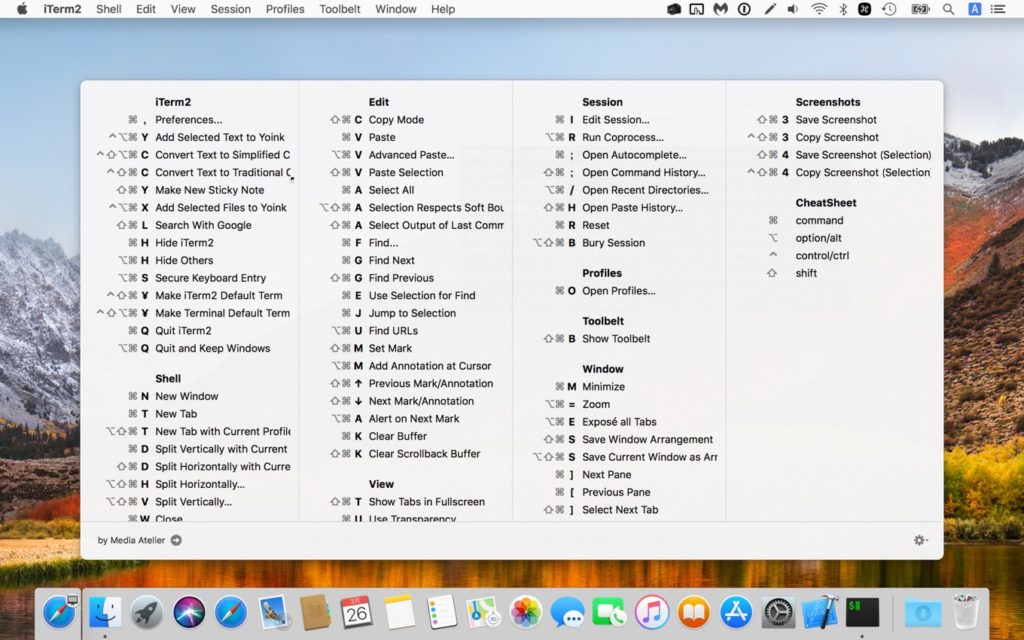Screen dimensions: 1024x640
Task: Choose Save Window Arrangement entry
Action: [x=647, y=440]
